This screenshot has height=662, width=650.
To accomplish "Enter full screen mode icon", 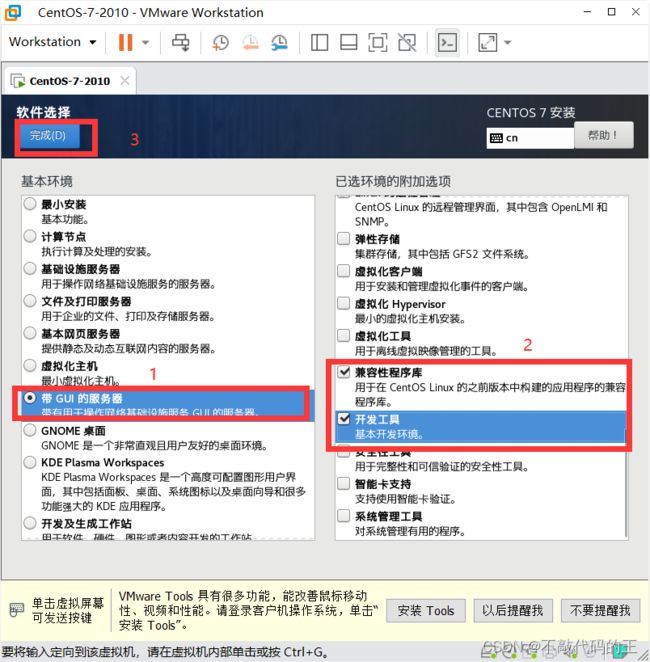I will (378, 42).
